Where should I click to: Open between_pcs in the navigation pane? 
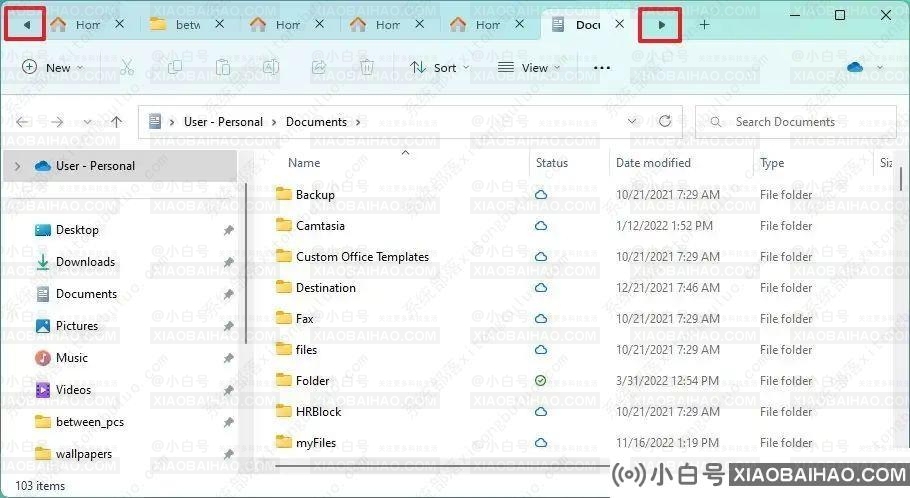click(x=90, y=422)
